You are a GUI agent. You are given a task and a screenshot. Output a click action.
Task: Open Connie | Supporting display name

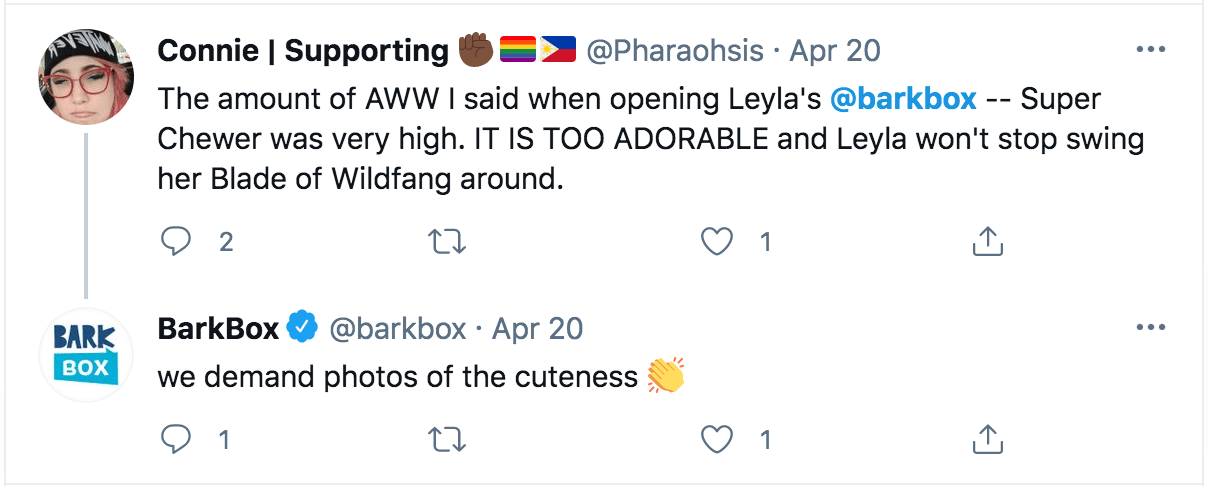(303, 51)
